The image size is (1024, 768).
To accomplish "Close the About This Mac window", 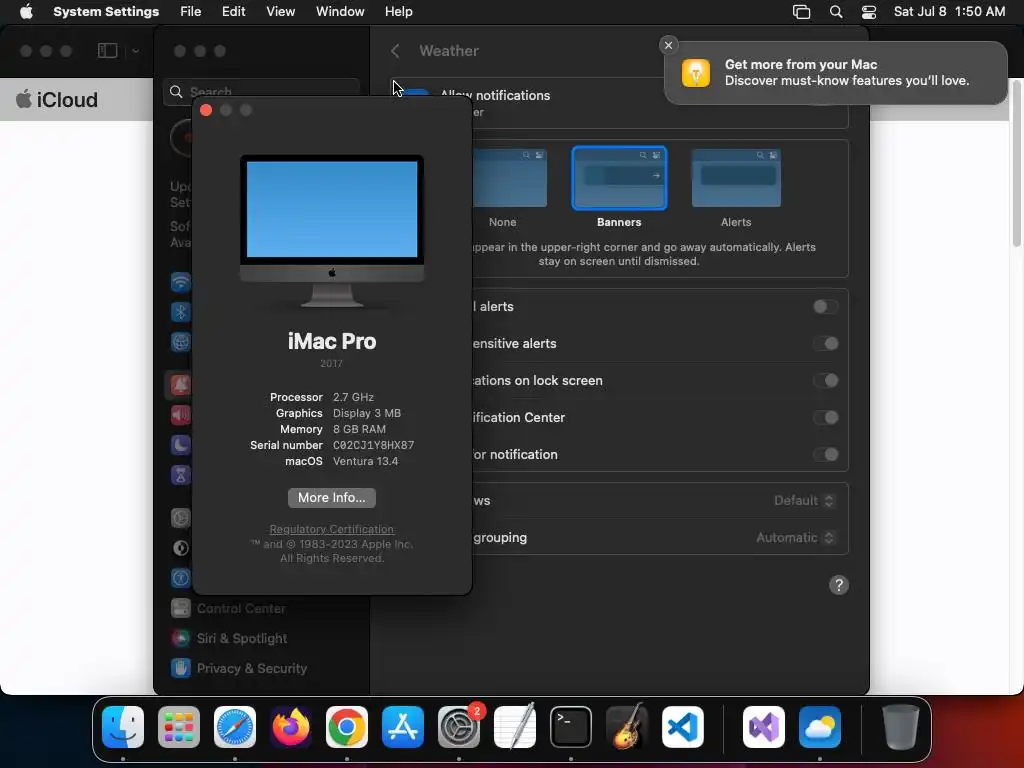I will click(206, 110).
